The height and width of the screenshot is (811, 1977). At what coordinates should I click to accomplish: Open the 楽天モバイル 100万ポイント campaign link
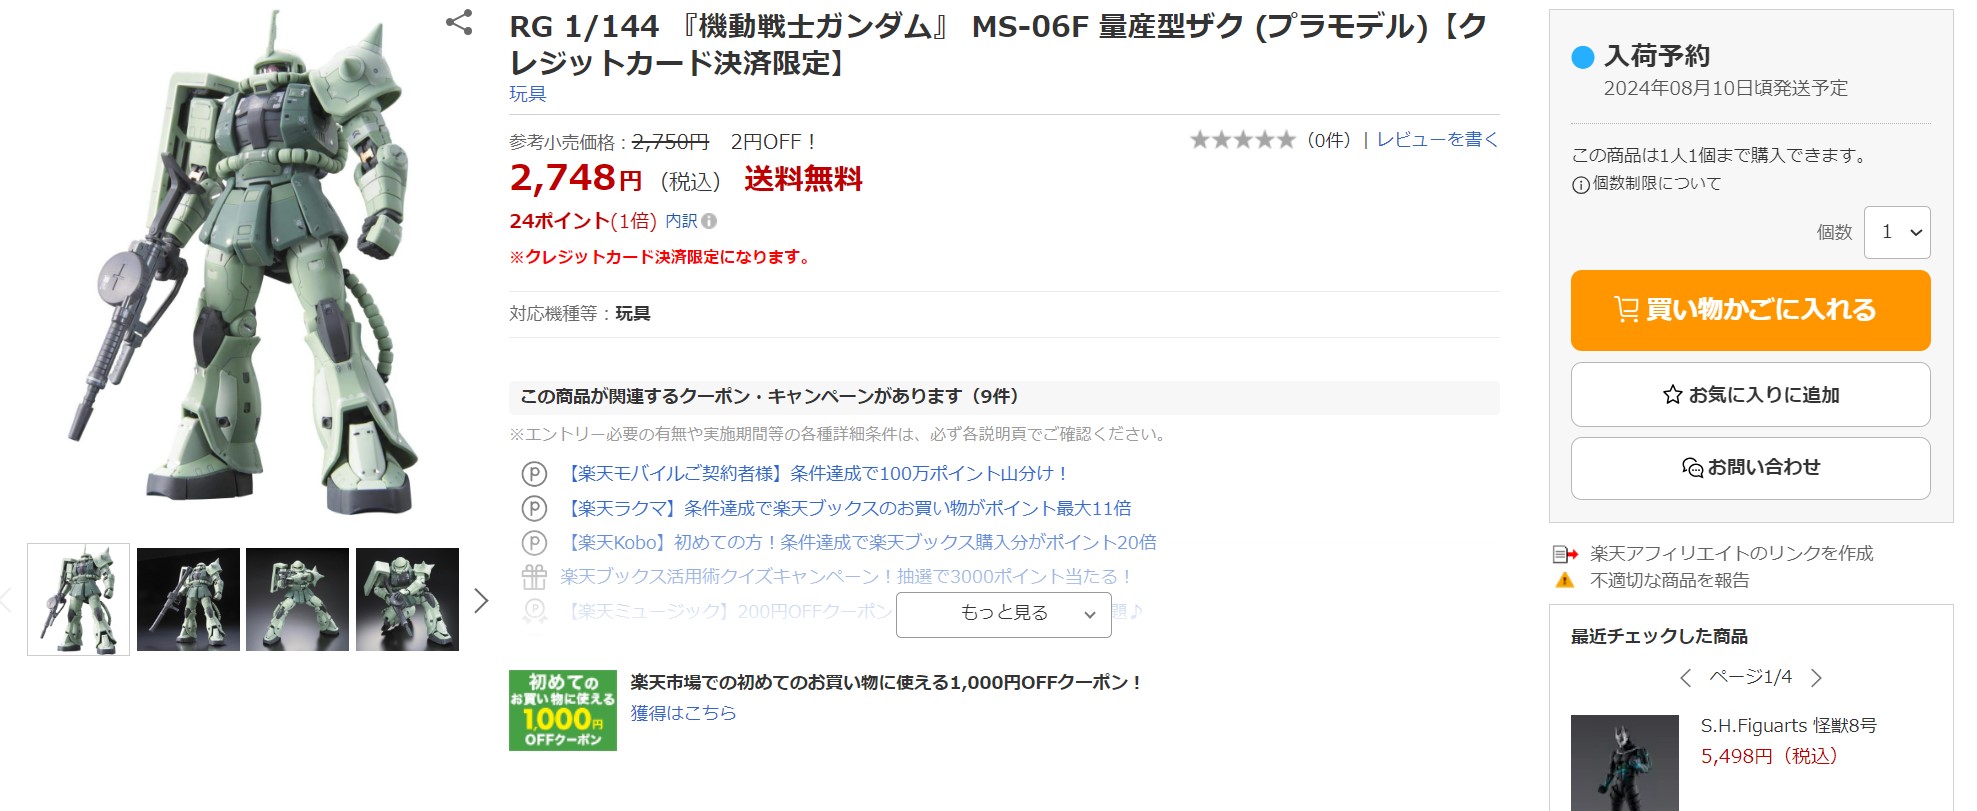point(815,474)
